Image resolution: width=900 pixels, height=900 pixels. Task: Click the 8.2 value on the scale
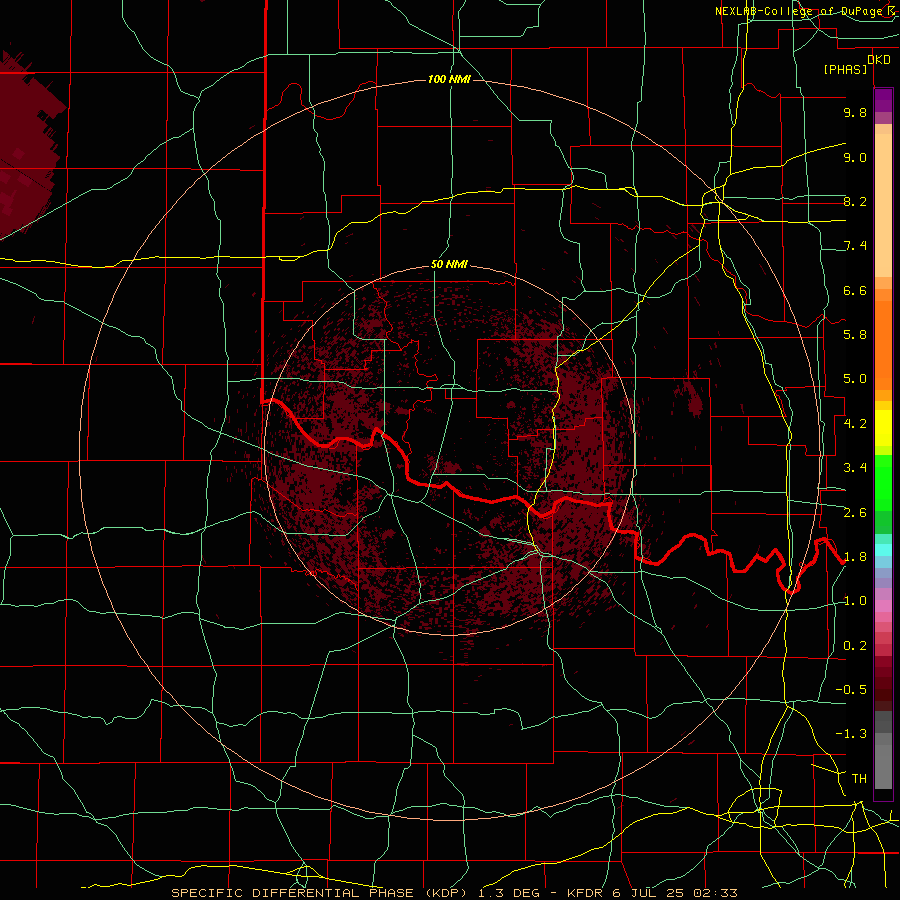(855, 201)
